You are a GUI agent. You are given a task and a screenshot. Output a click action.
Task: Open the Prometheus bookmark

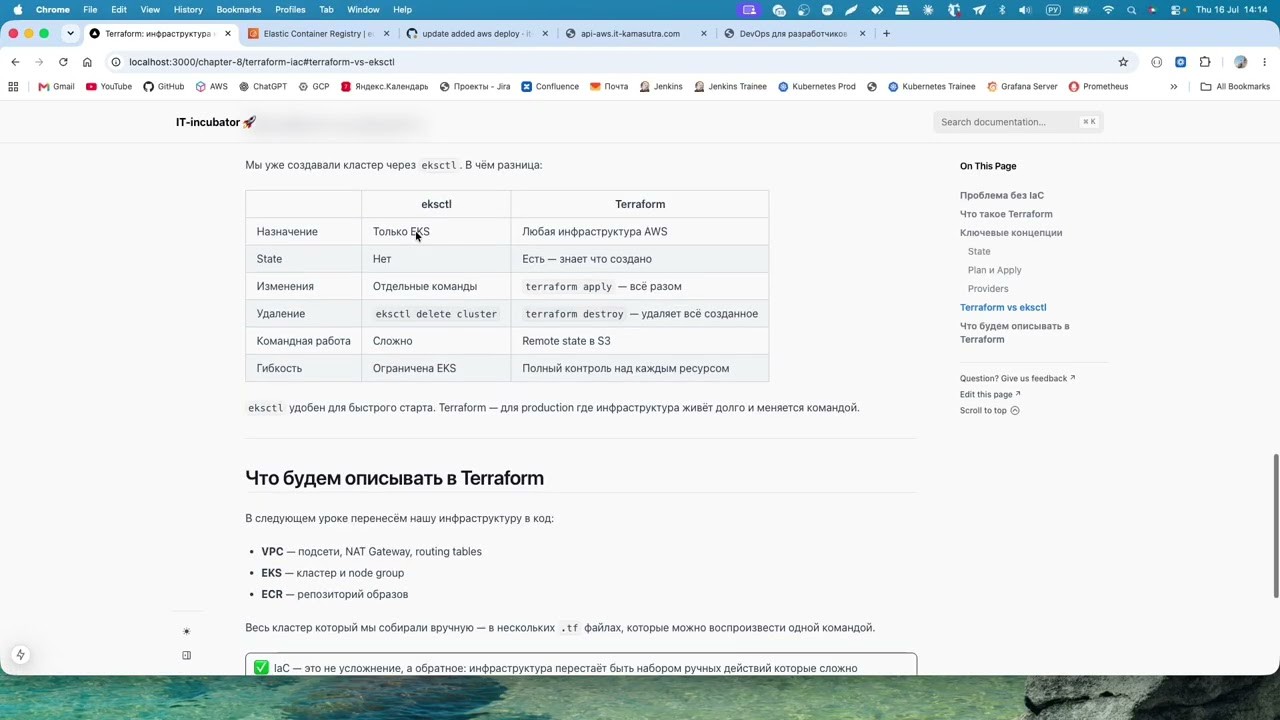click(1098, 87)
